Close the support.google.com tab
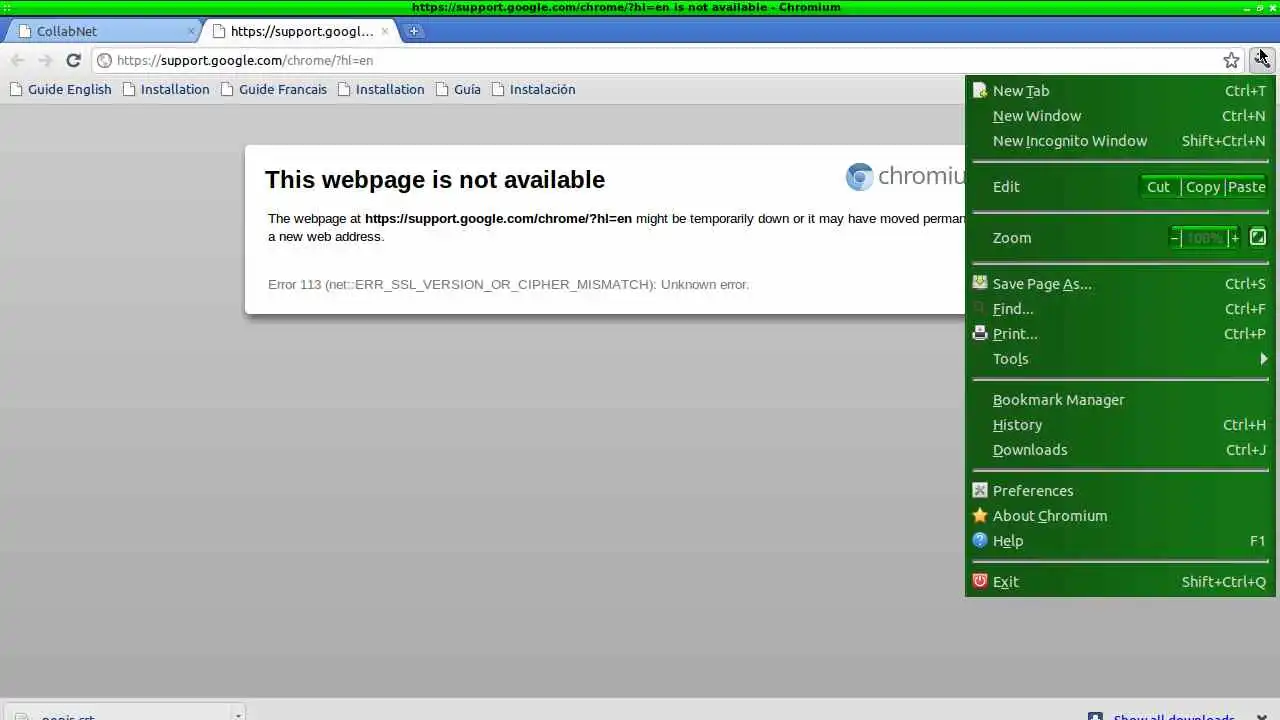The image size is (1280, 720). click(x=385, y=31)
